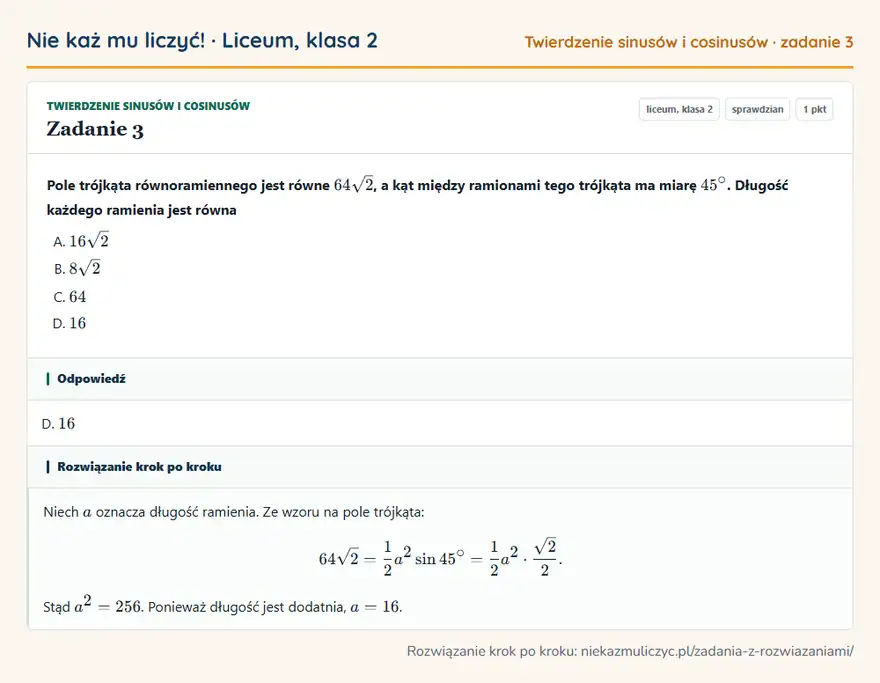The width and height of the screenshot is (880, 683).
Task: Click the green 'TWIERDZENIE SINUSÓW I COSINUSÓW' category label
Action: coord(148,106)
